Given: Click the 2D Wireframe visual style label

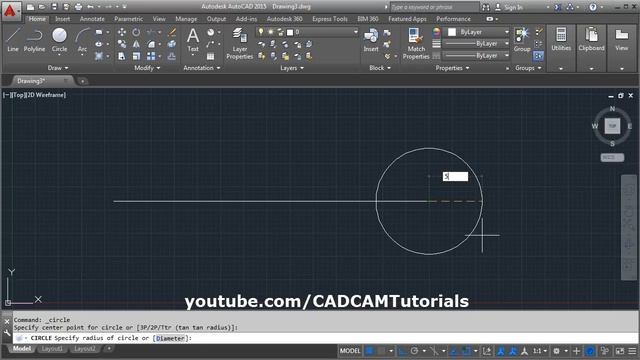Looking at the screenshot, I should coord(46,95).
